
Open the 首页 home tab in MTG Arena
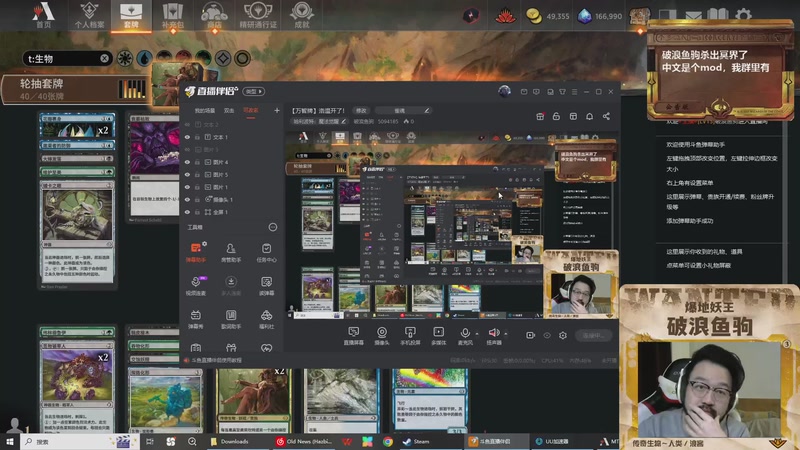43,15
